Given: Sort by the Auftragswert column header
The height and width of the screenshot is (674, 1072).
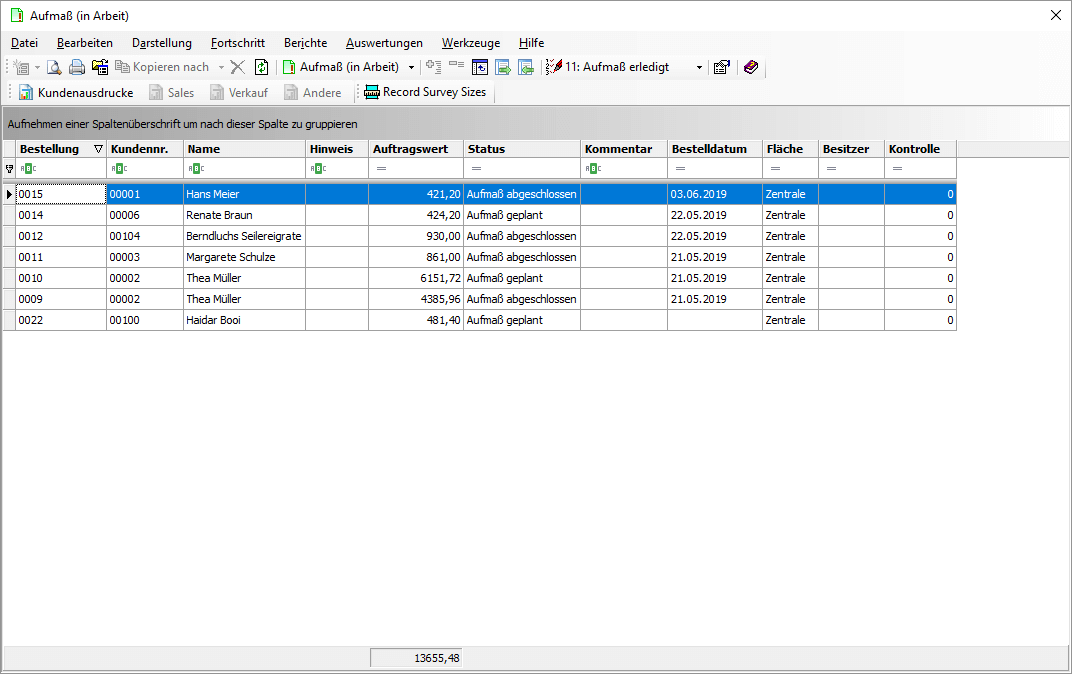Looking at the screenshot, I should (416, 149).
